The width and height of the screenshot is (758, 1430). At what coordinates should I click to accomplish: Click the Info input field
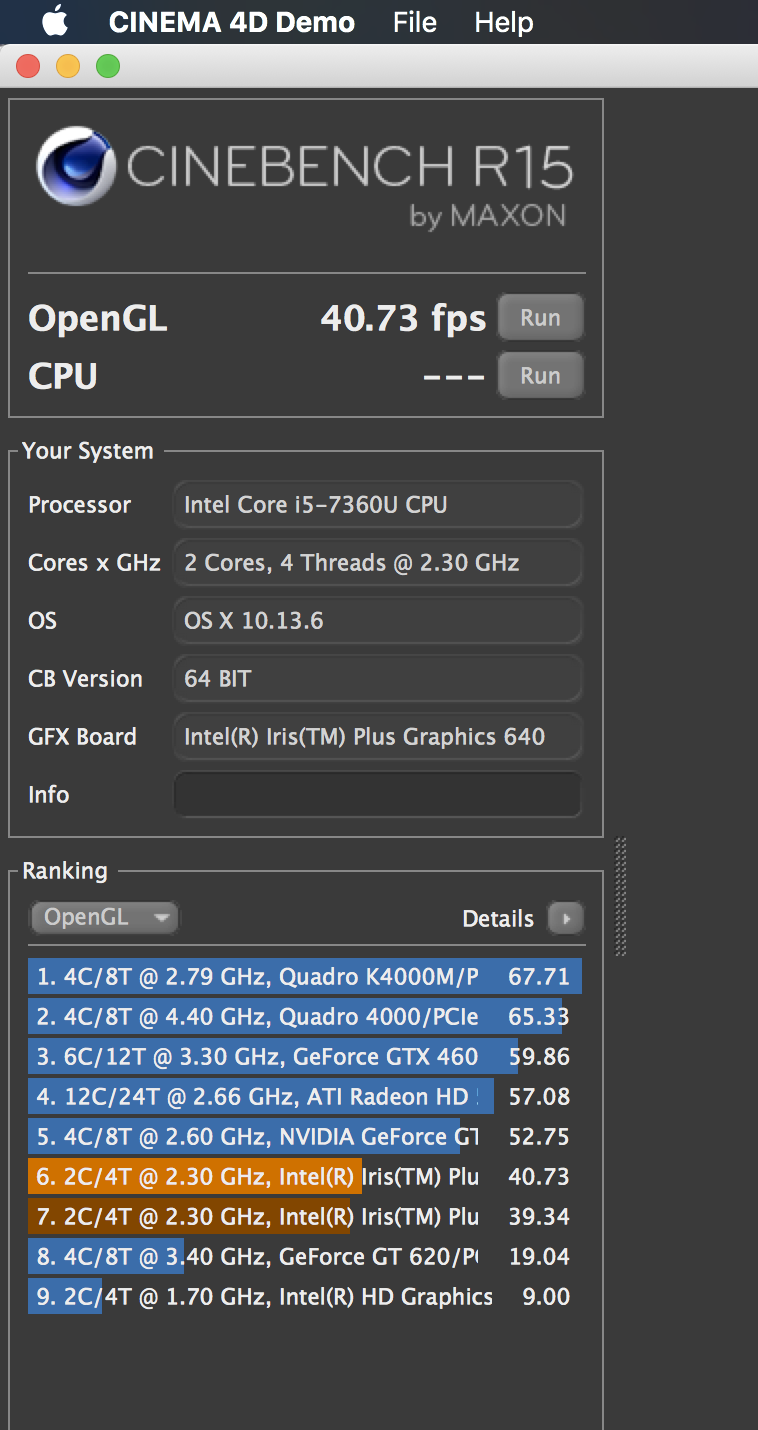click(377, 795)
